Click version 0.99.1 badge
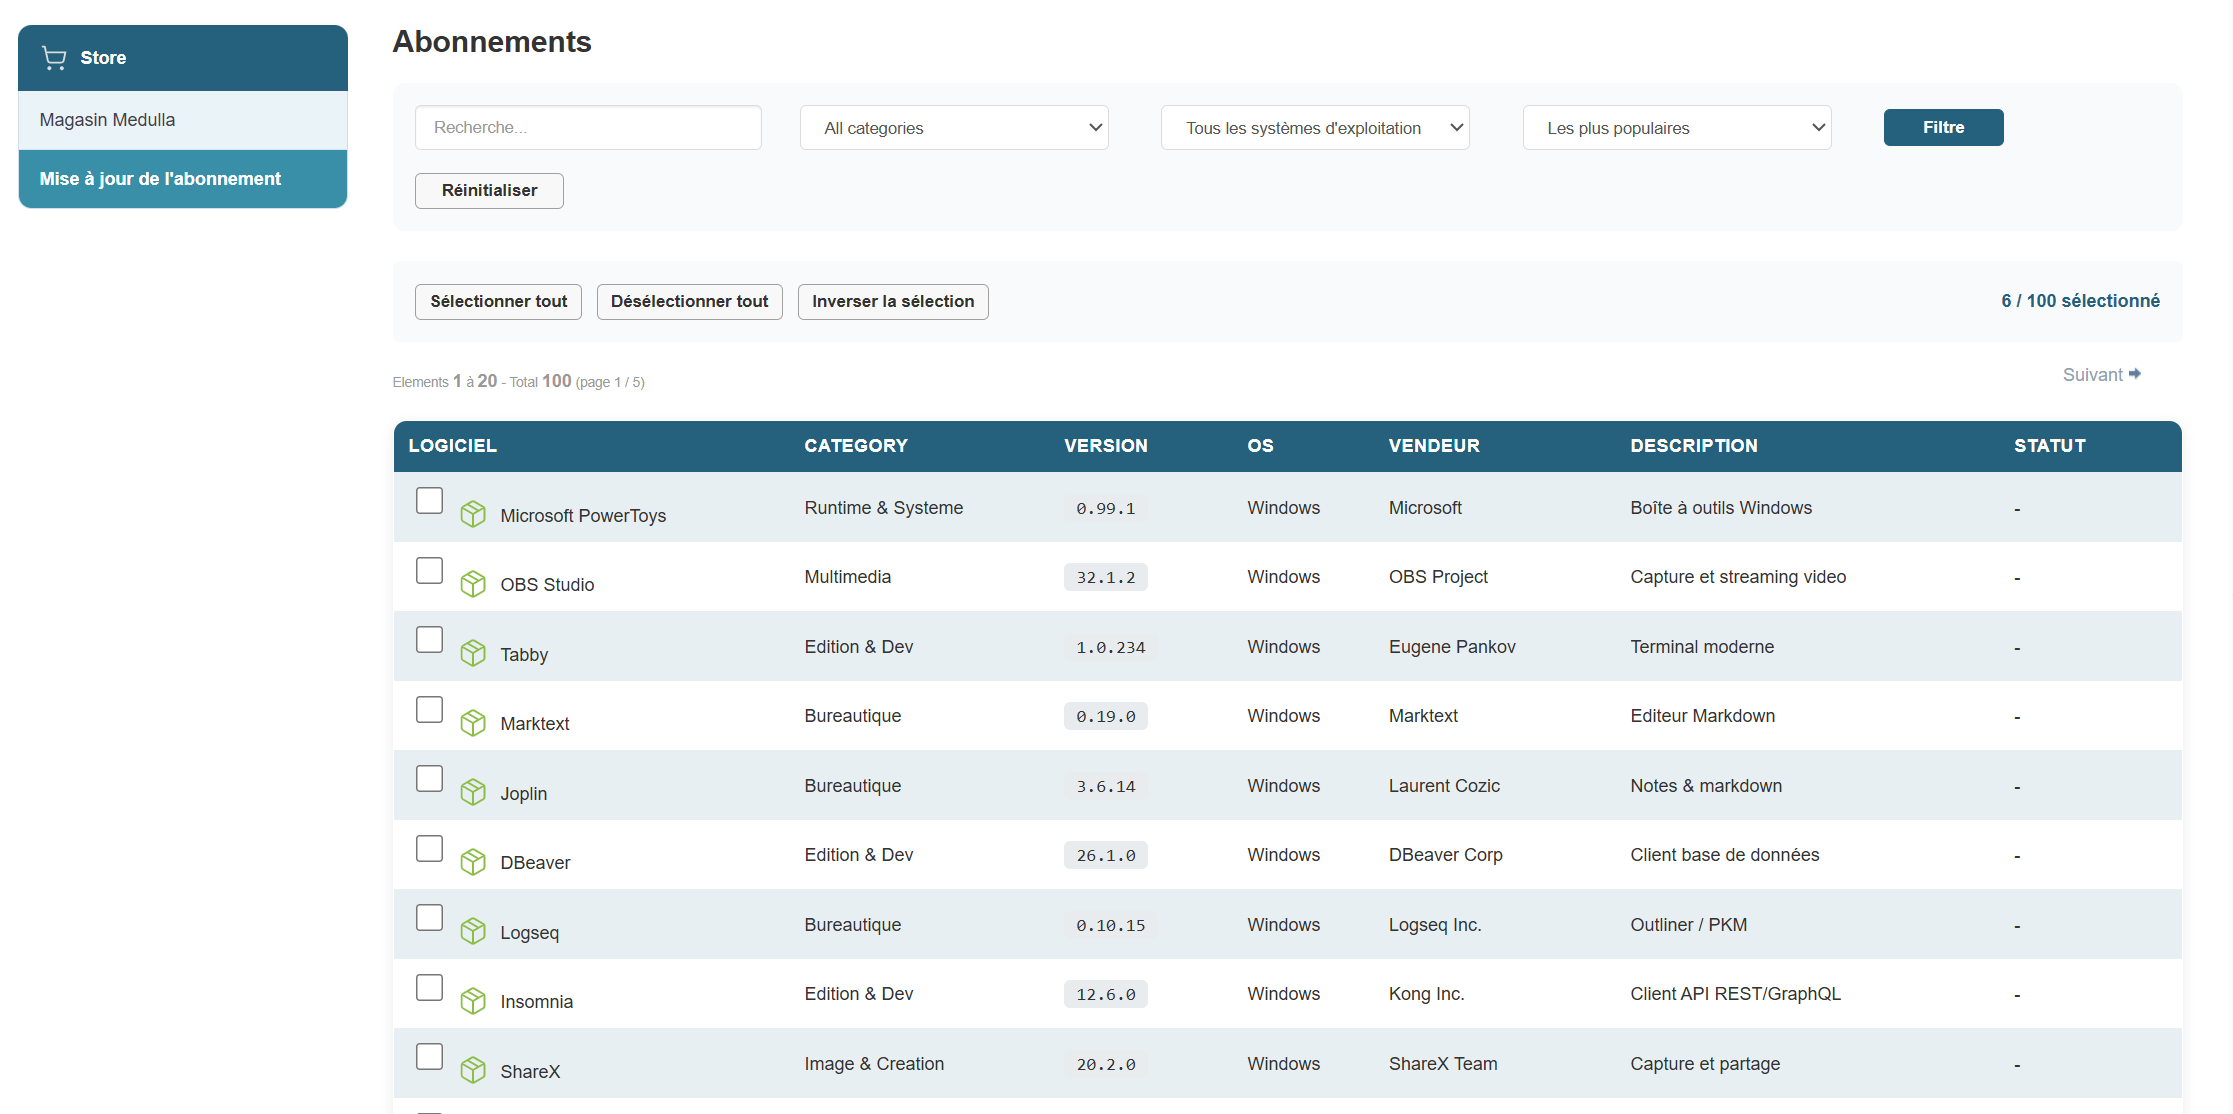Screen dimensions: 2233x1114 pos(1106,508)
